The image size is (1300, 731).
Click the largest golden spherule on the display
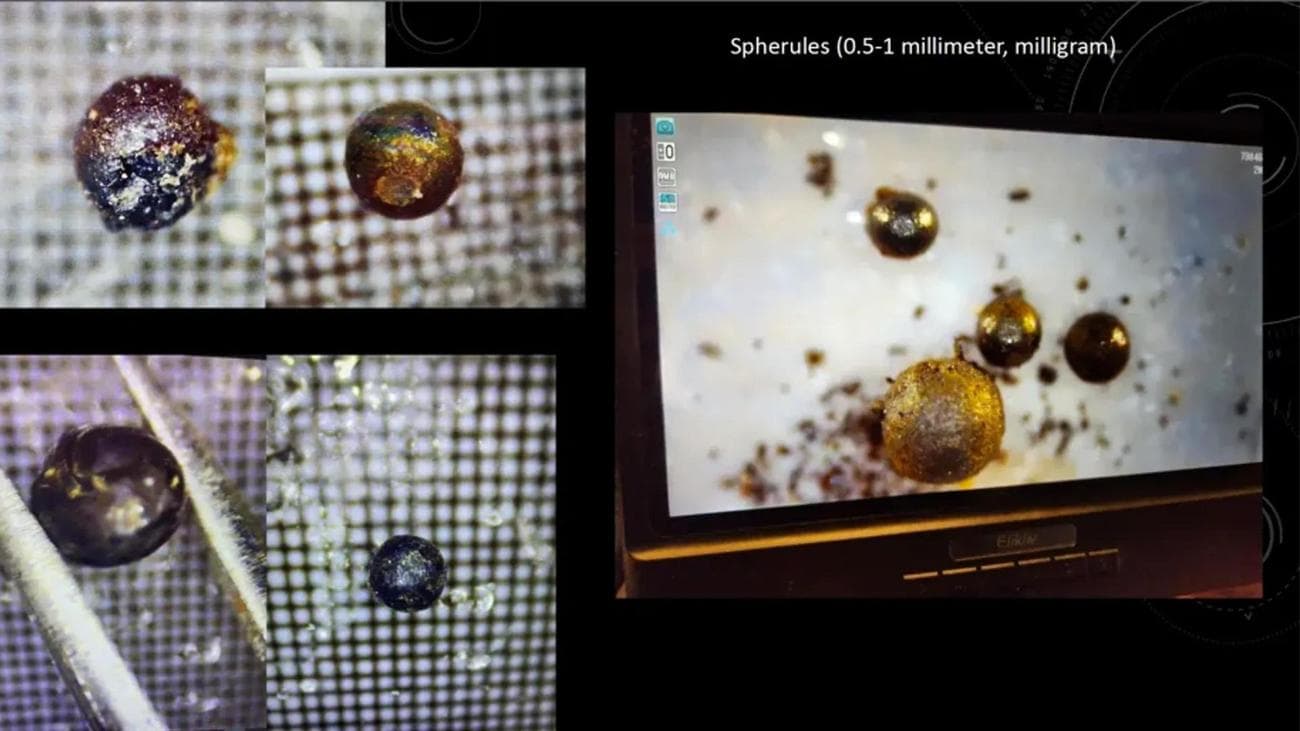point(941,419)
